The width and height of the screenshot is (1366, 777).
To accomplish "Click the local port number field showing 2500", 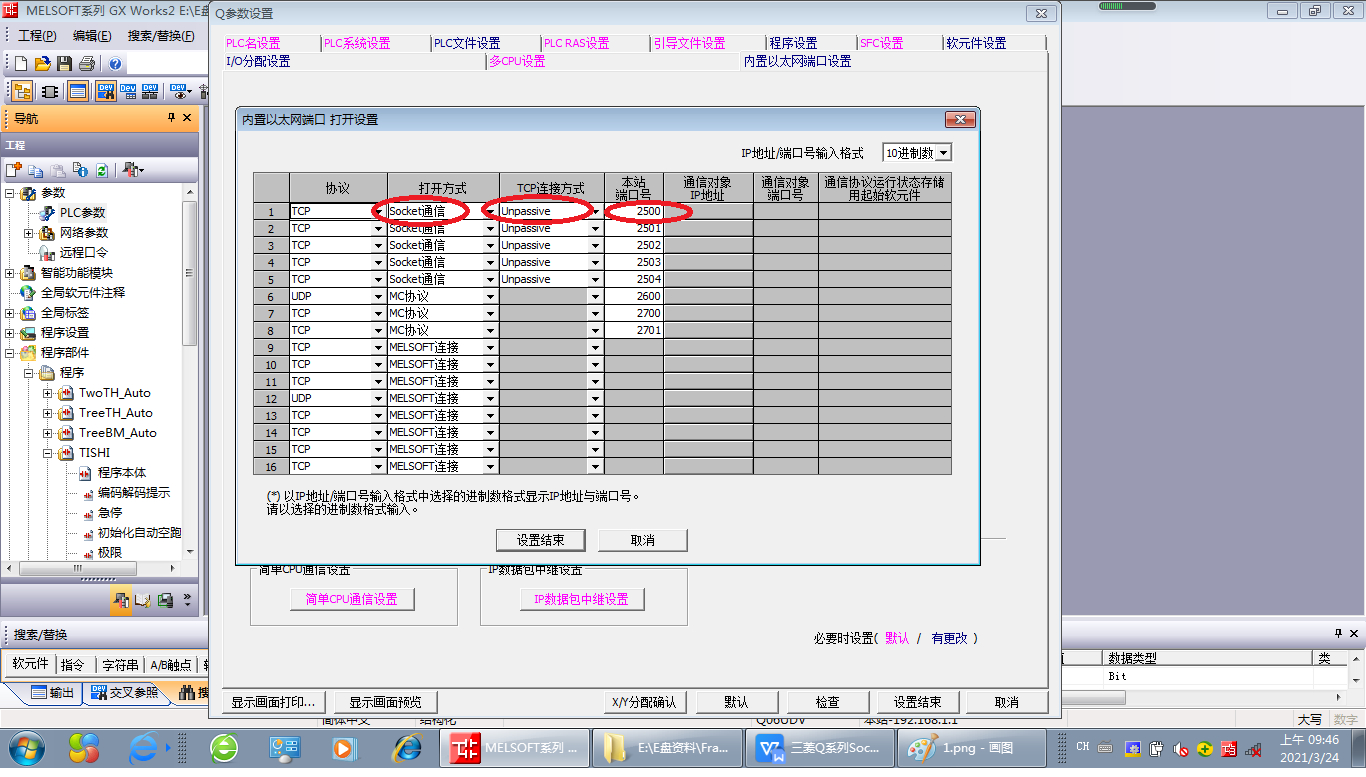I will 634,212.
